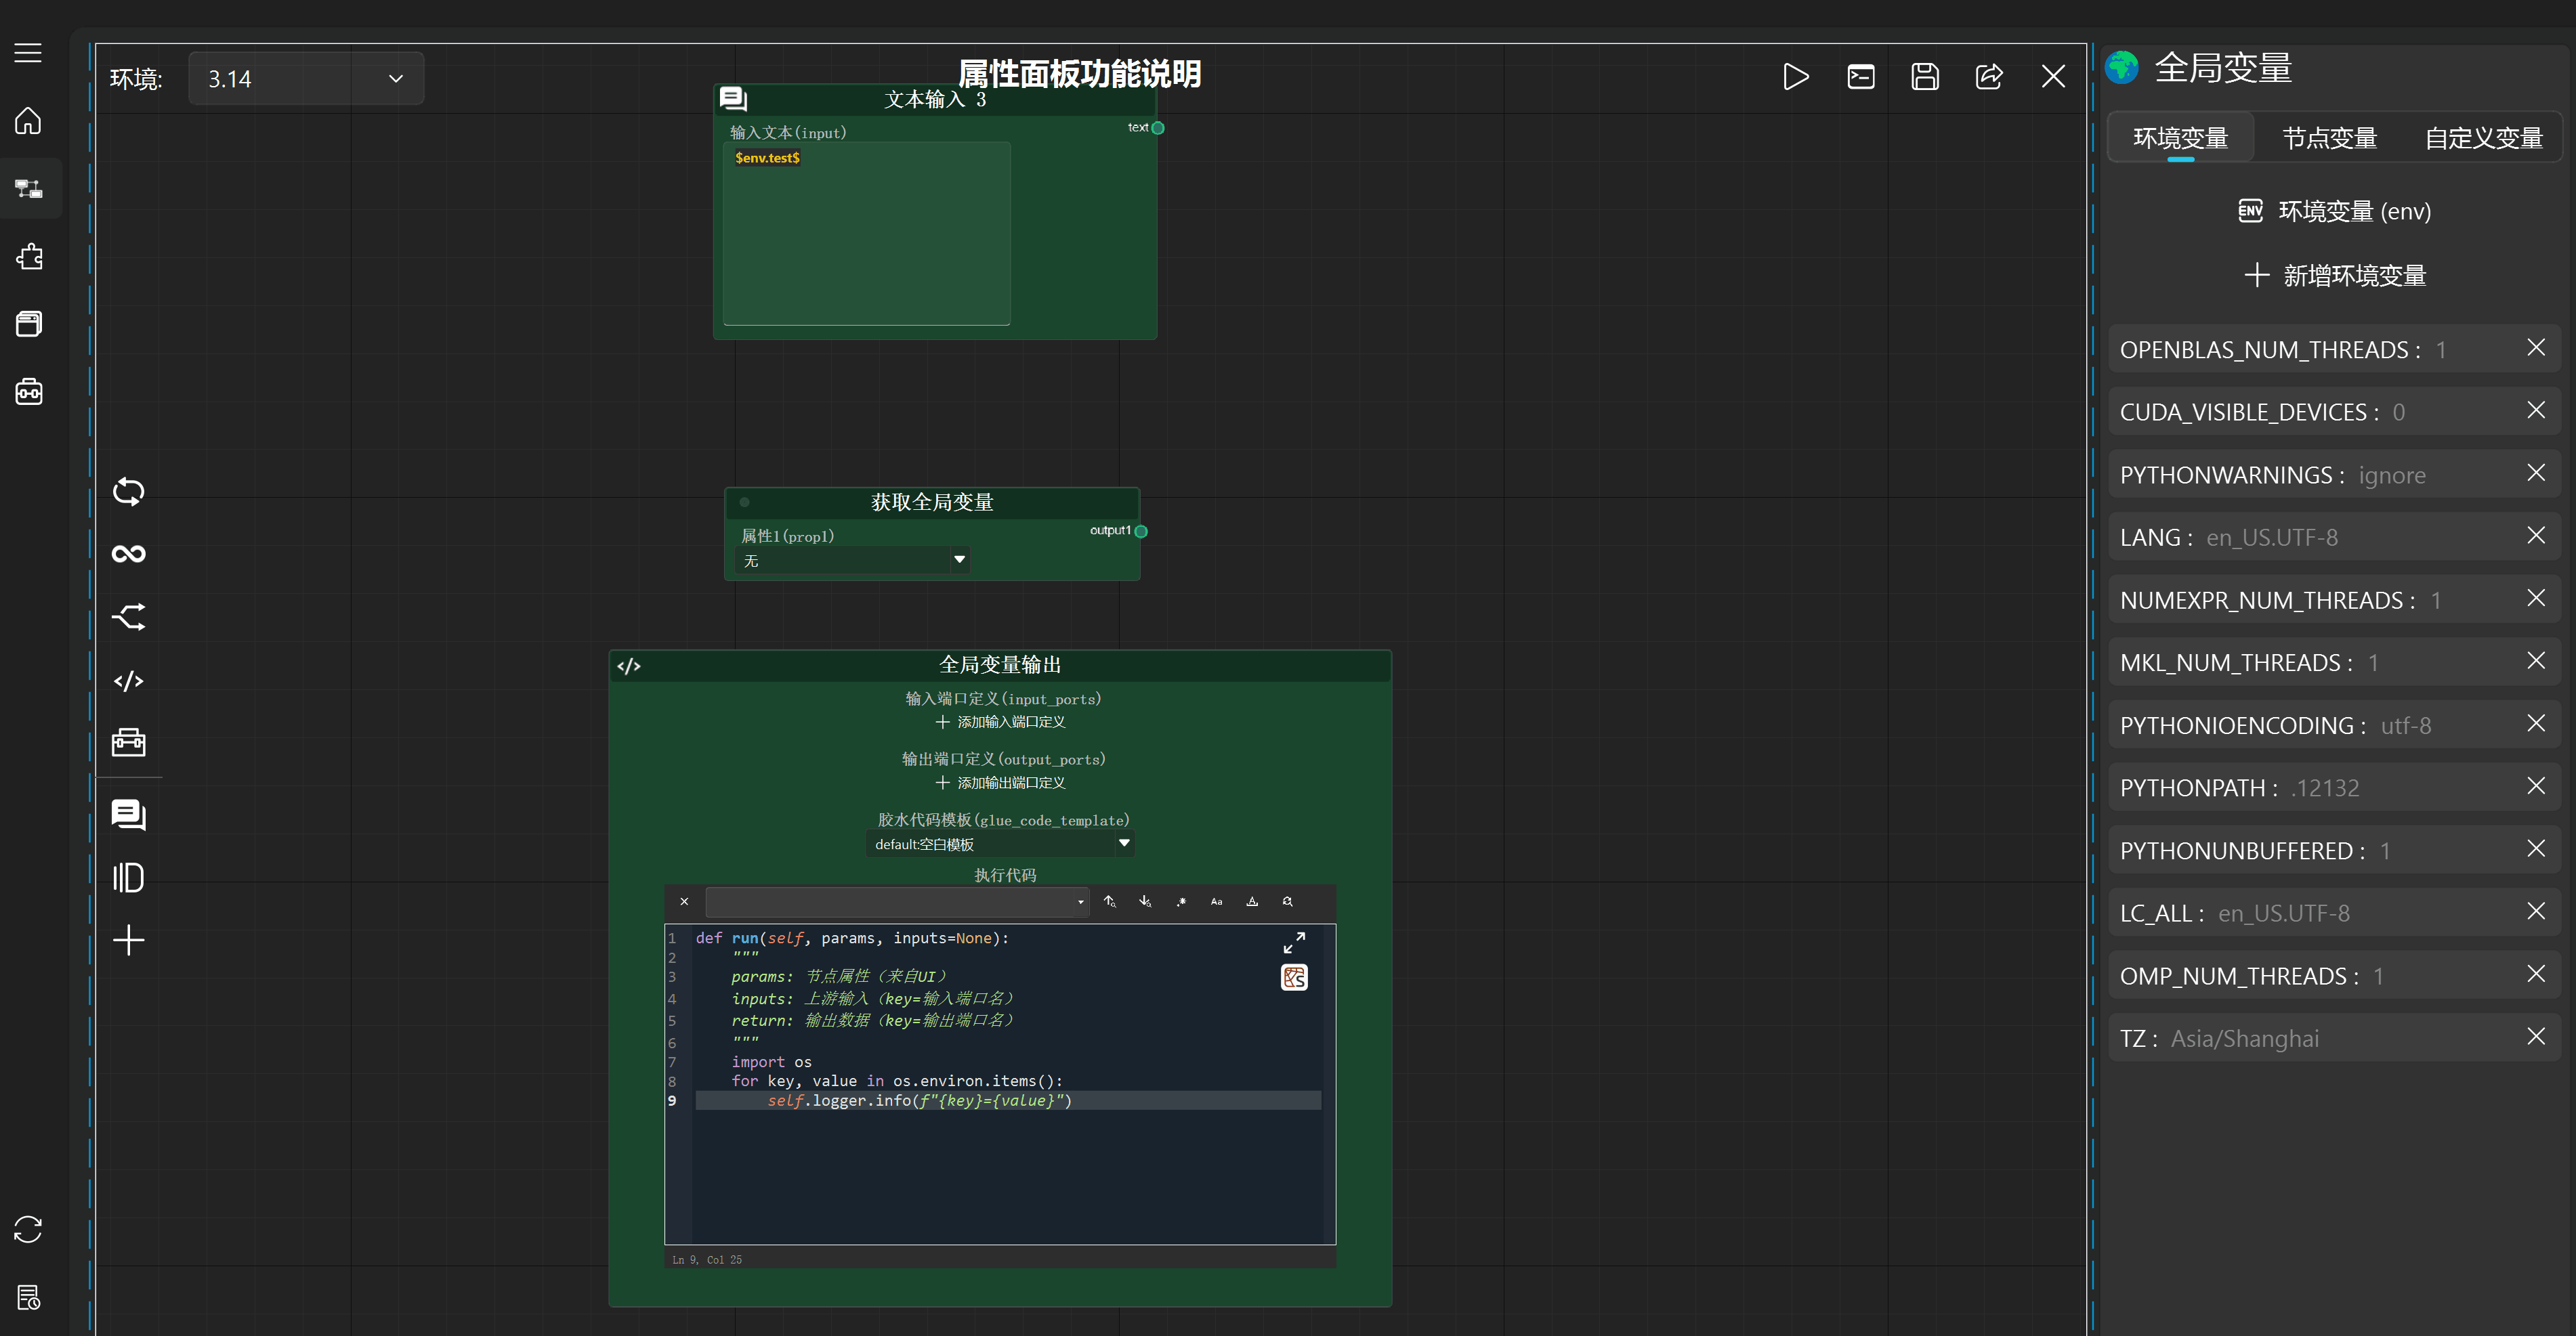Open the stacked windows sidebar icon
This screenshot has height=1336, width=2576.
click(29, 323)
